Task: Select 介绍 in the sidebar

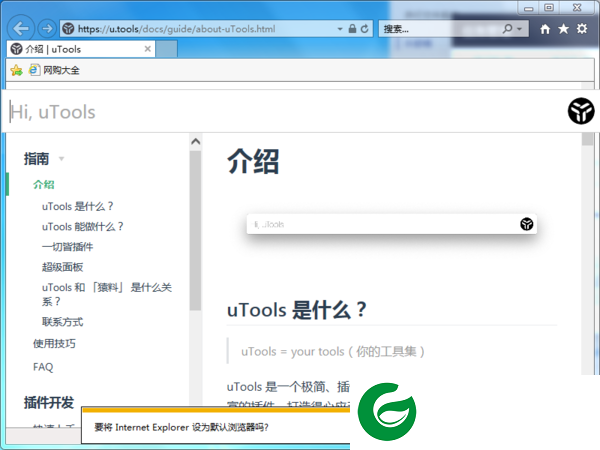Action: coord(44,184)
